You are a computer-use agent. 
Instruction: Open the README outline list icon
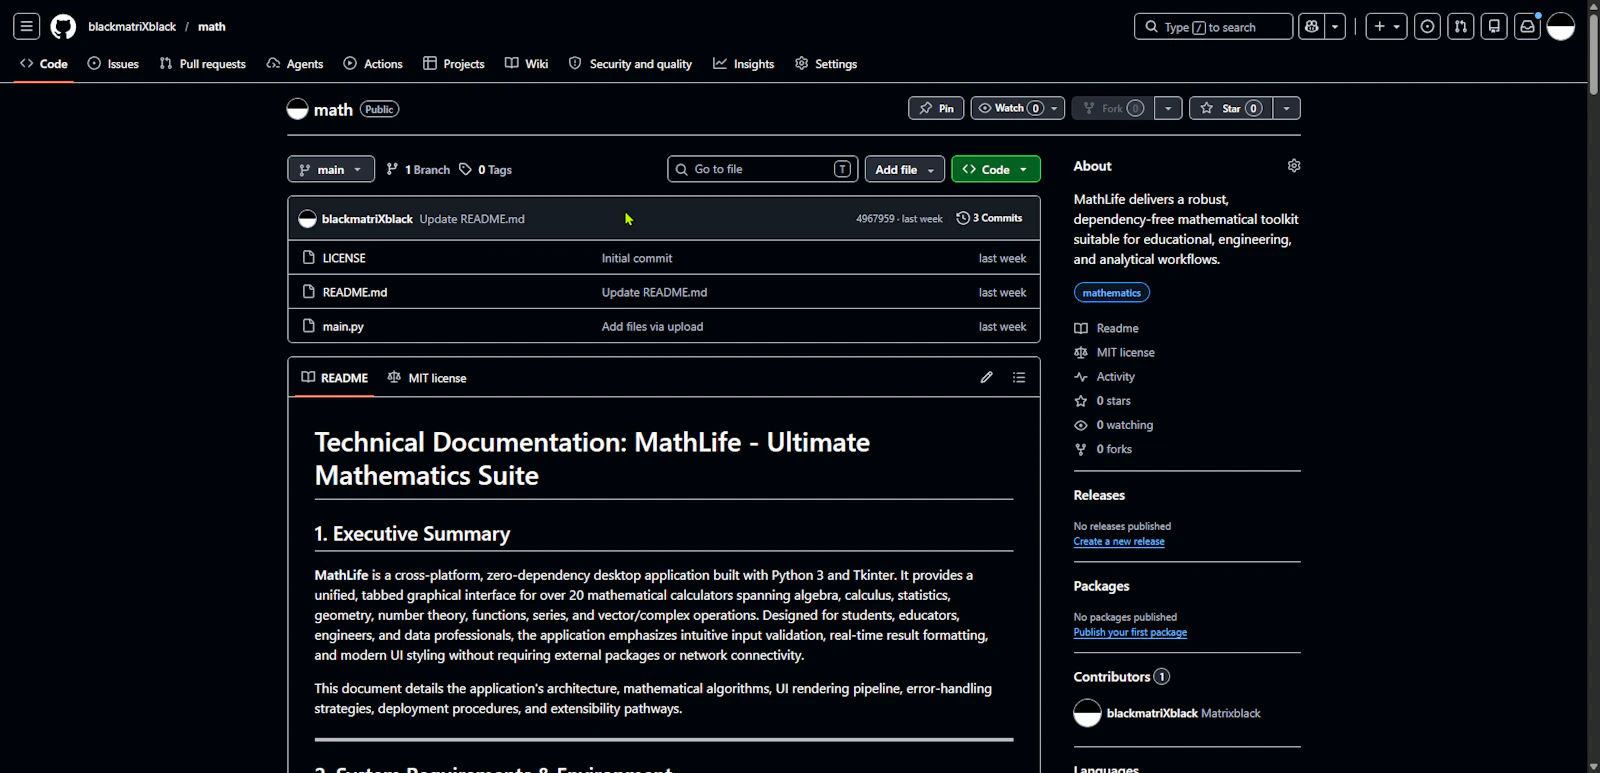(1019, 377)
